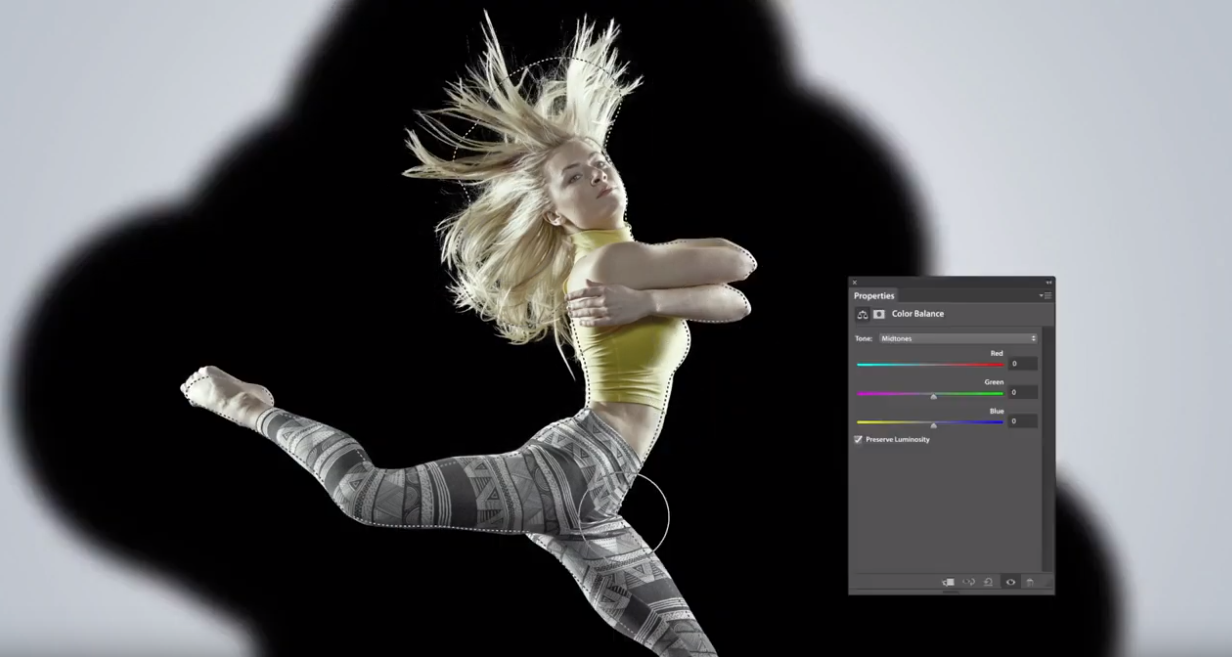Open the Properties panel flyout menu
This screenshot has width=1232, height=657.
pyautogui.click(x=1047, y=295)
